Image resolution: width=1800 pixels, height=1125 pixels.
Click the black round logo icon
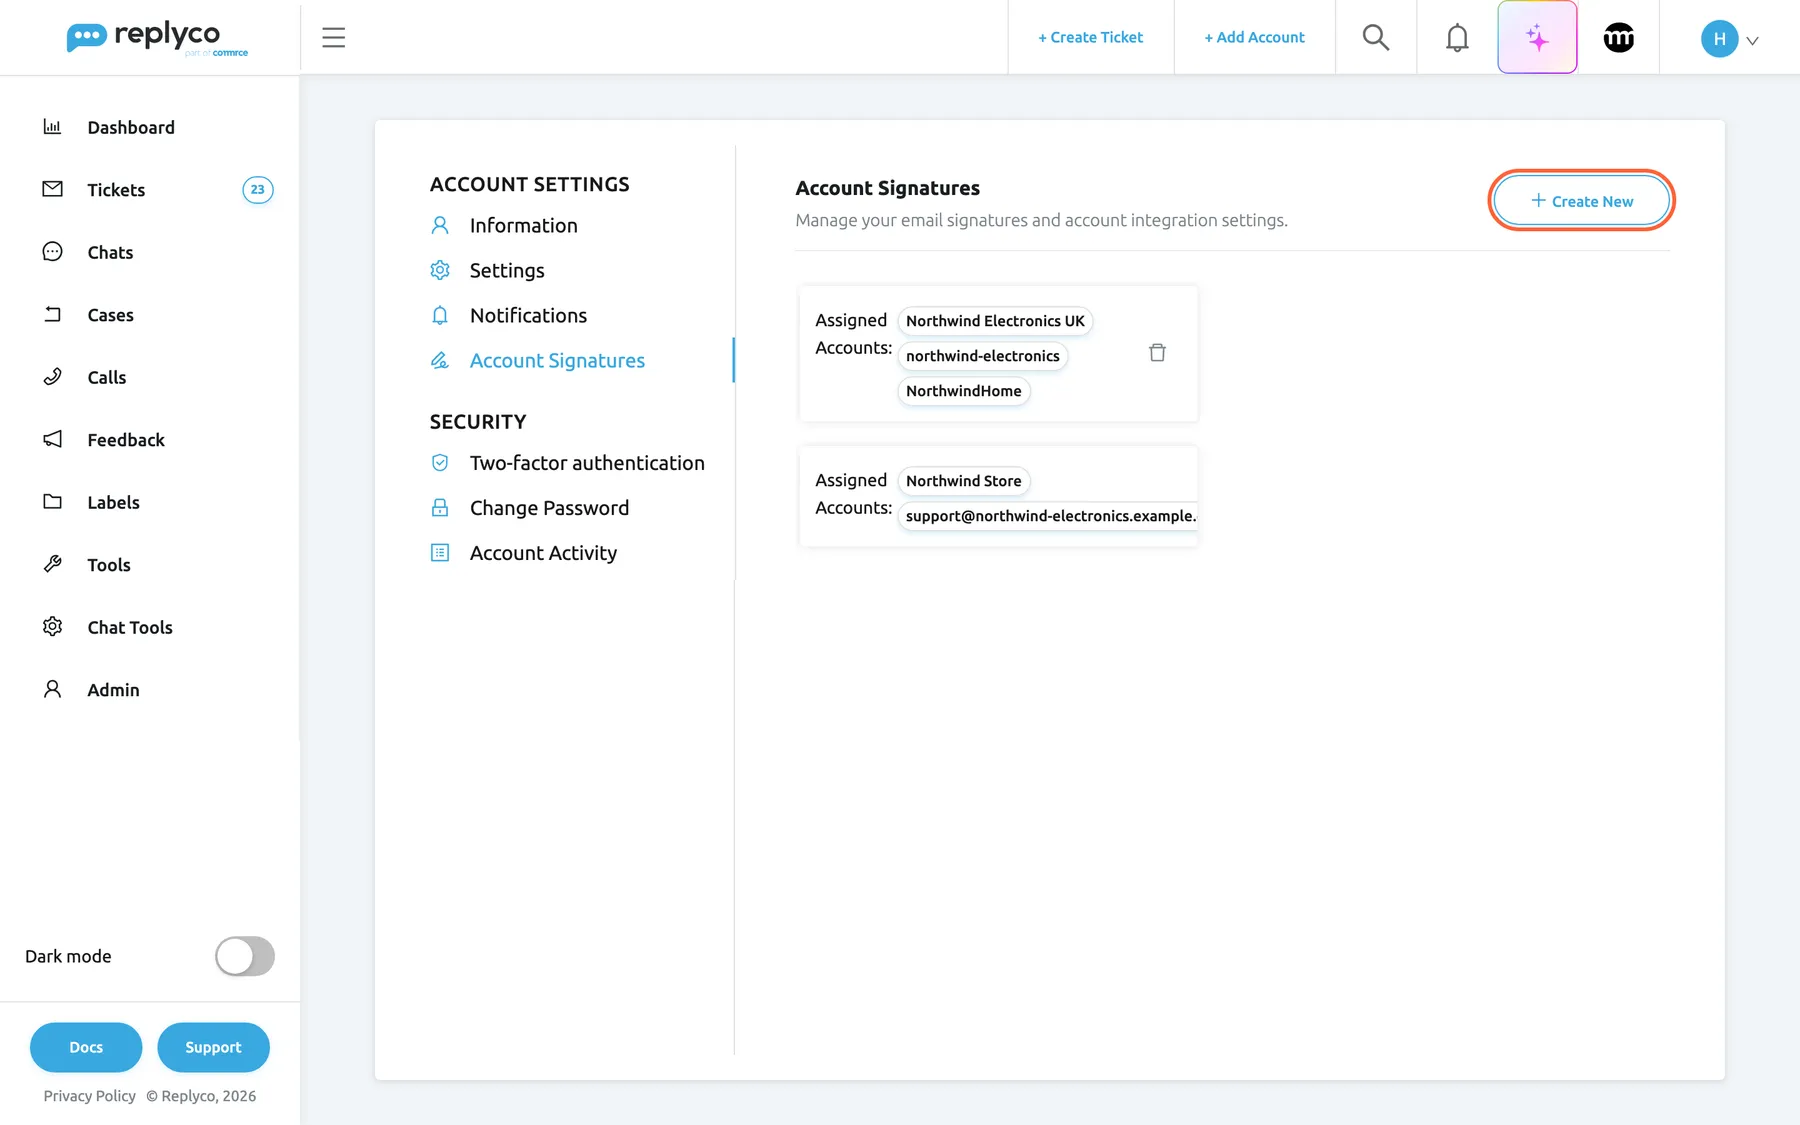pyautogui.click(x=1618, y=38)
